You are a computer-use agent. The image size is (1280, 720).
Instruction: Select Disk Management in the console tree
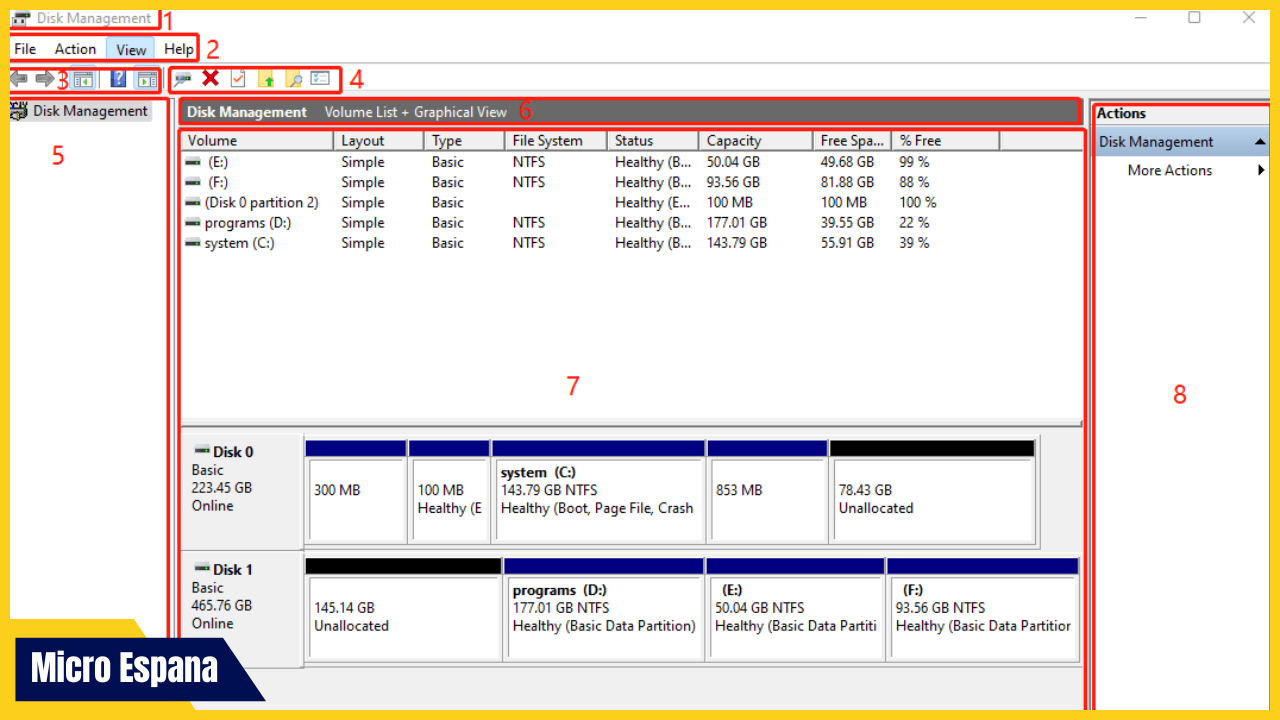90,111
